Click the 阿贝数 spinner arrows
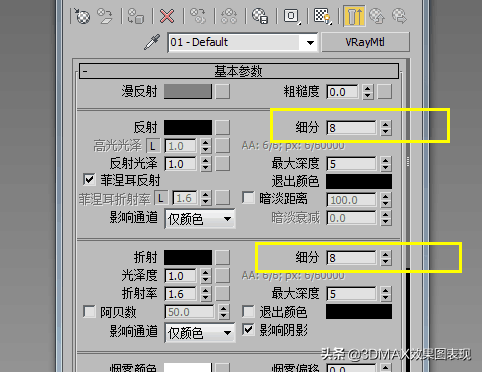The image size is (482, 372). coord(224,312)
